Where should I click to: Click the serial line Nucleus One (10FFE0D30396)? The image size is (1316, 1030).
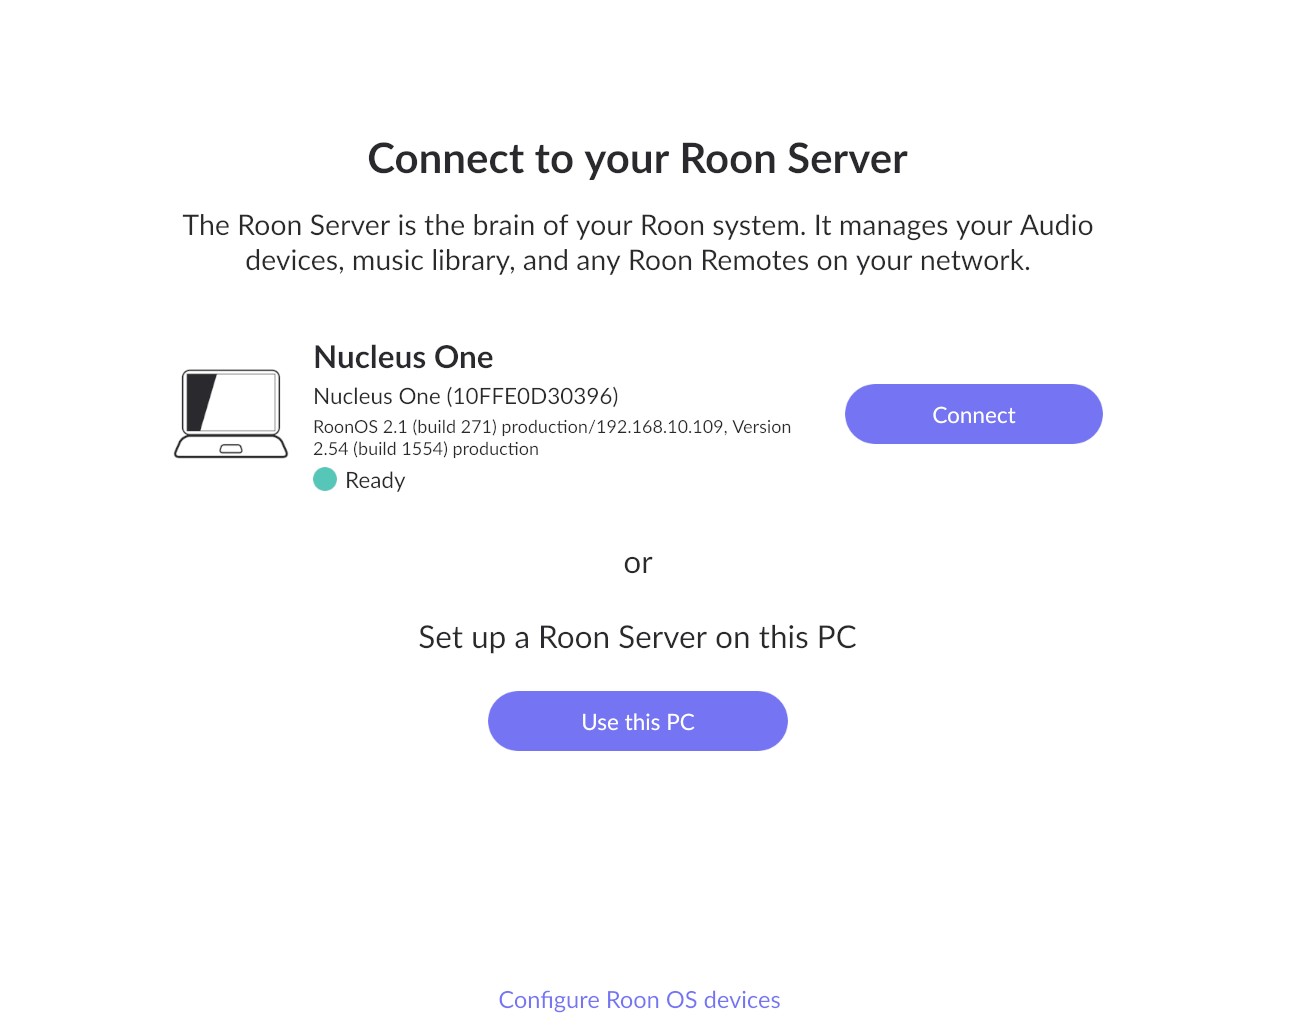point(466,396)
